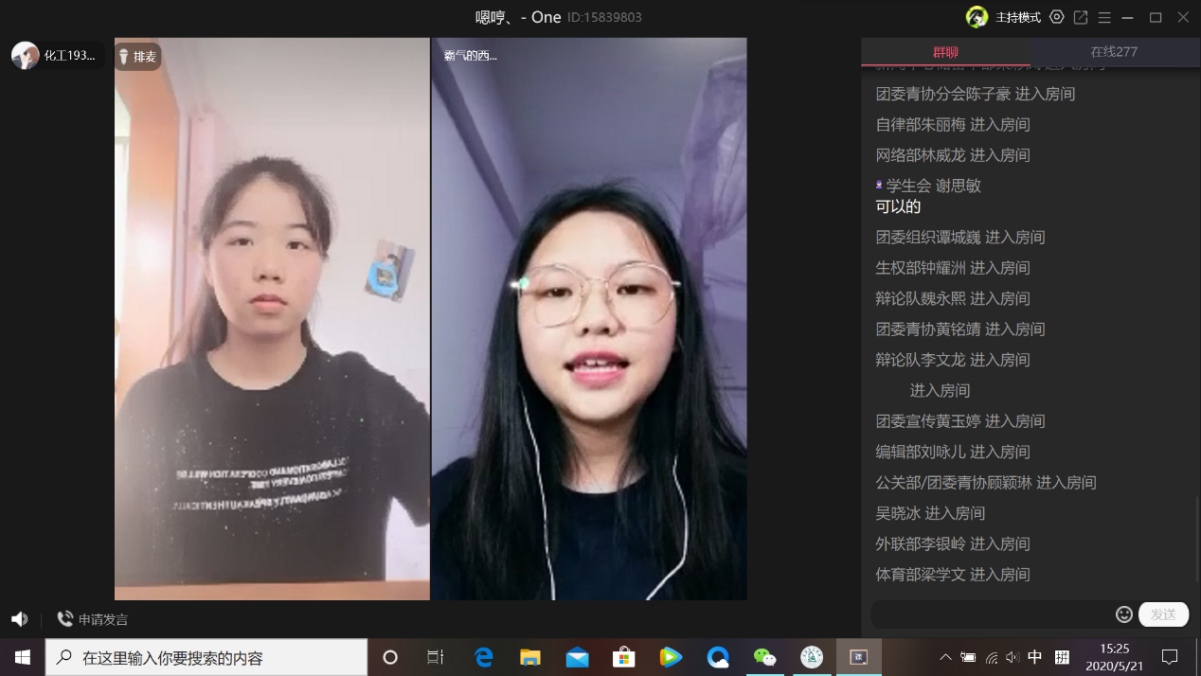Switch to the 群聊 group chat tab
The height and width of the screenshot is (676, 1201).
945,52
